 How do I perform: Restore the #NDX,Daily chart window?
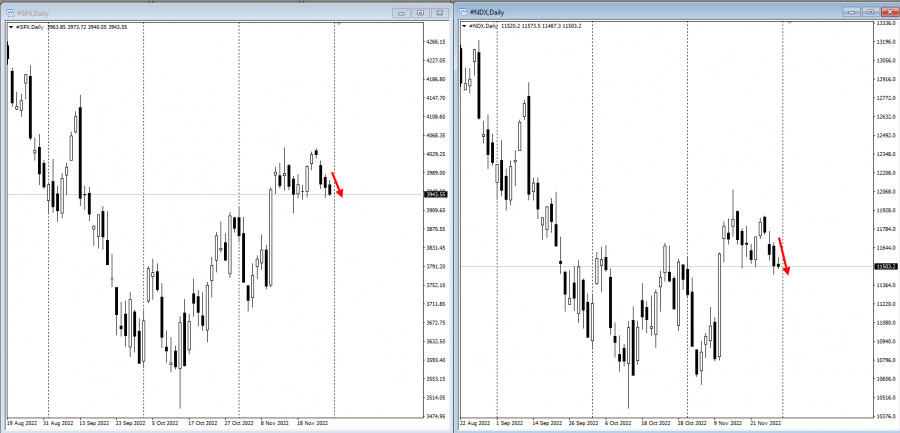[x=870, y=12]
